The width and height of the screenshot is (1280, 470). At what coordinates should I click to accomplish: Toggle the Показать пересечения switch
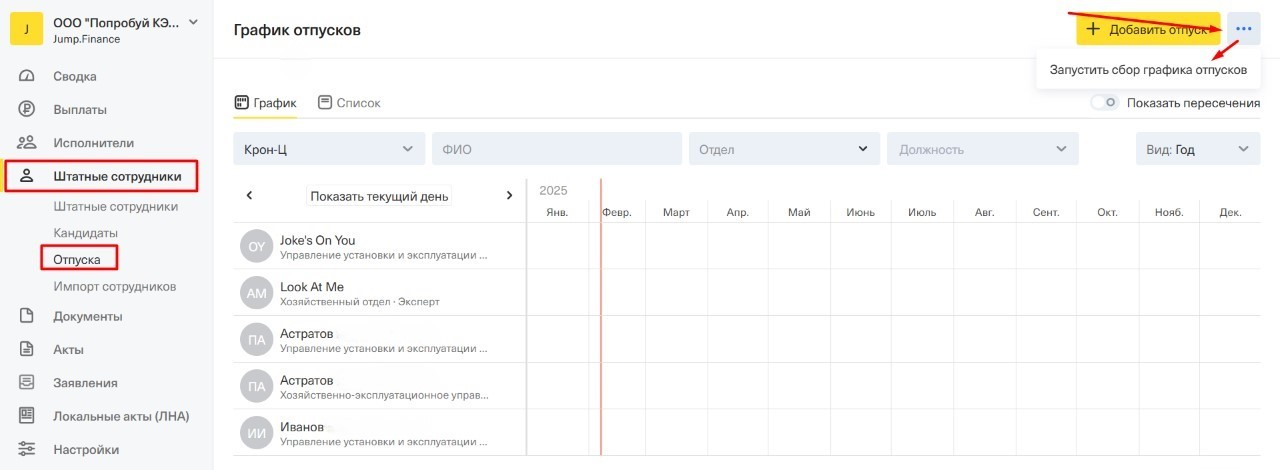pos(1104,103)
